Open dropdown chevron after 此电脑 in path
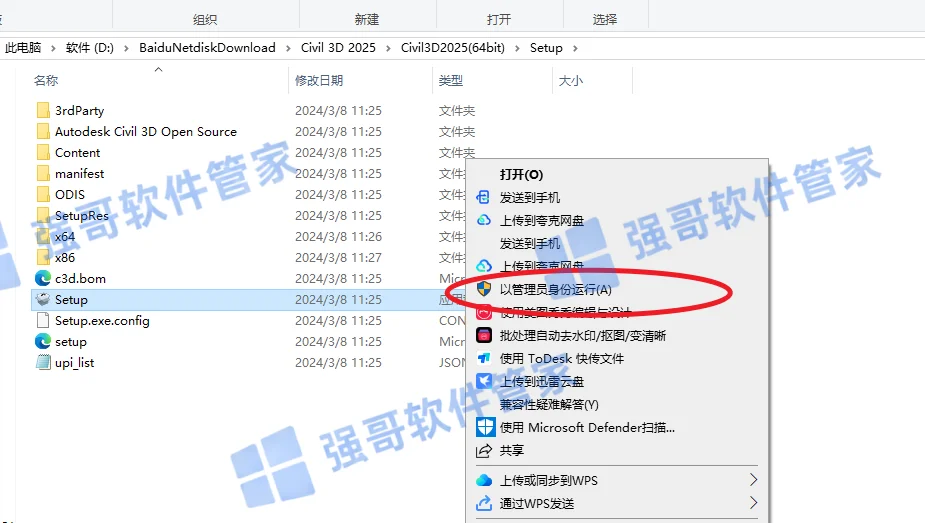925x523 pixels. tap(53, 48)
